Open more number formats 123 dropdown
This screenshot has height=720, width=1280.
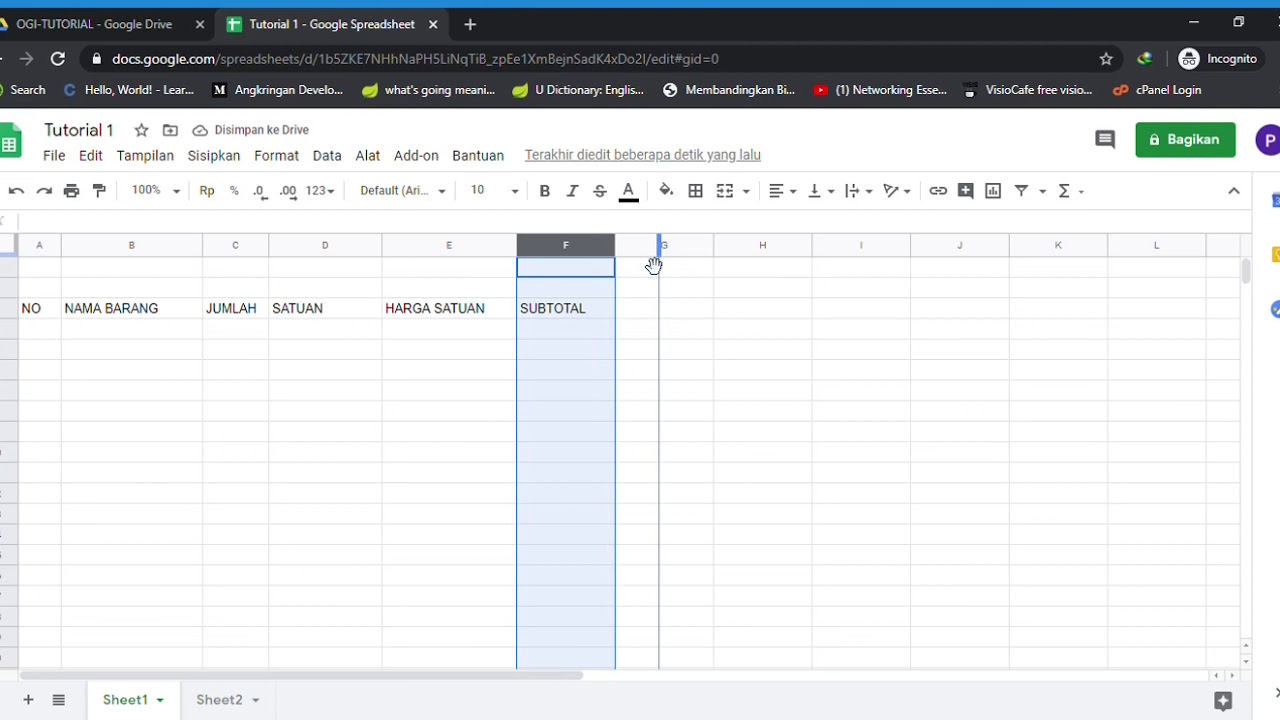tap(320, 191)
